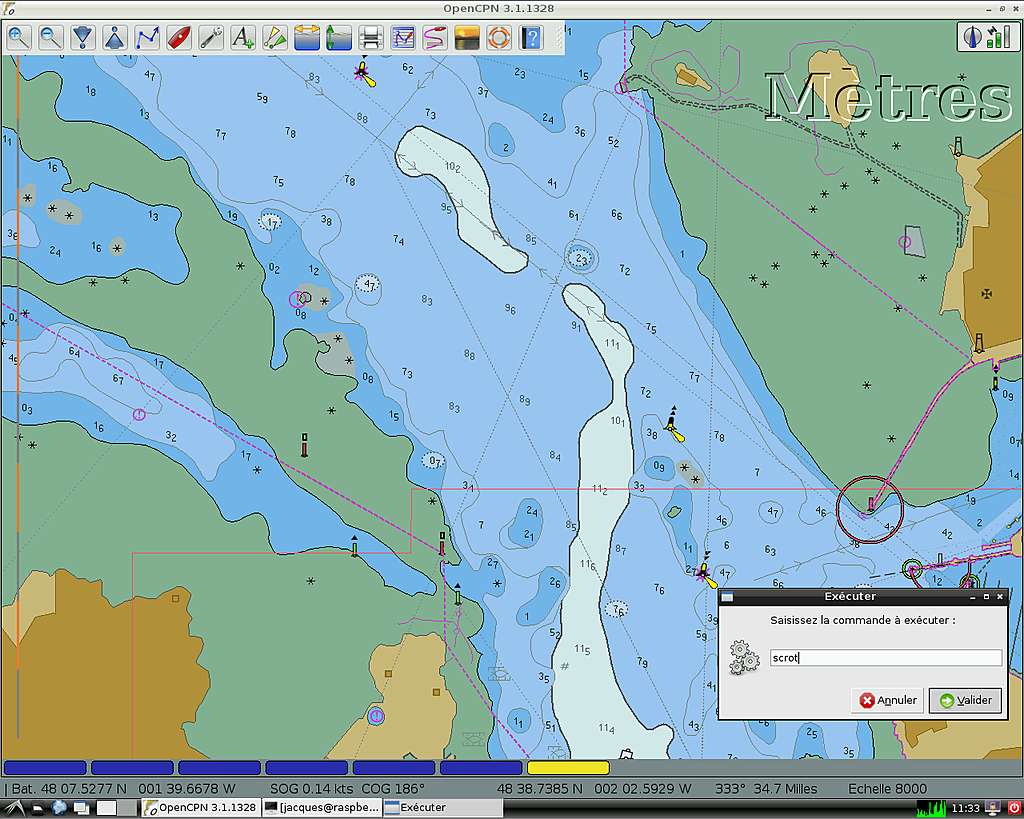Click the downward funnel chart-scale tool
The height and width of the screenshot is (819, 1024).
pyautogui.click(x=83, y=38)
